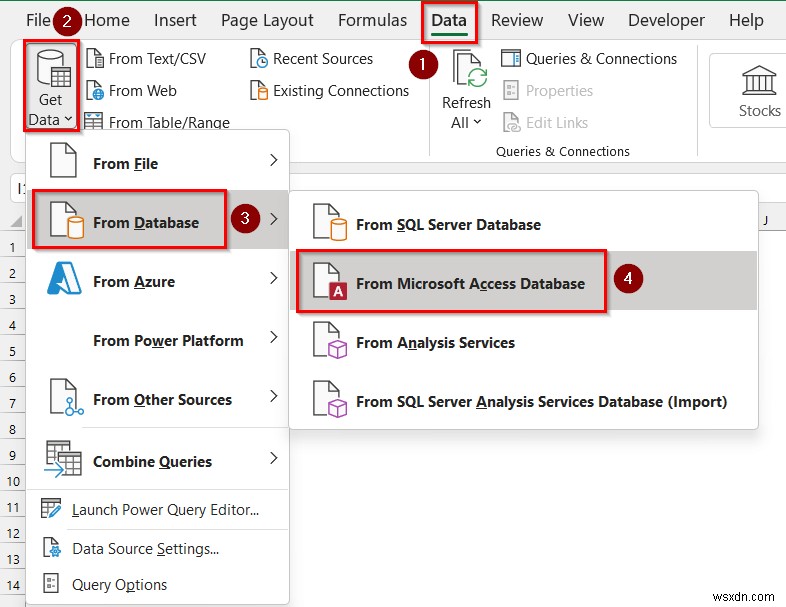This screenshot has height=607, width=786.
Task: Select row header 12
Action: pyautogui.click(x=13, y=533)
